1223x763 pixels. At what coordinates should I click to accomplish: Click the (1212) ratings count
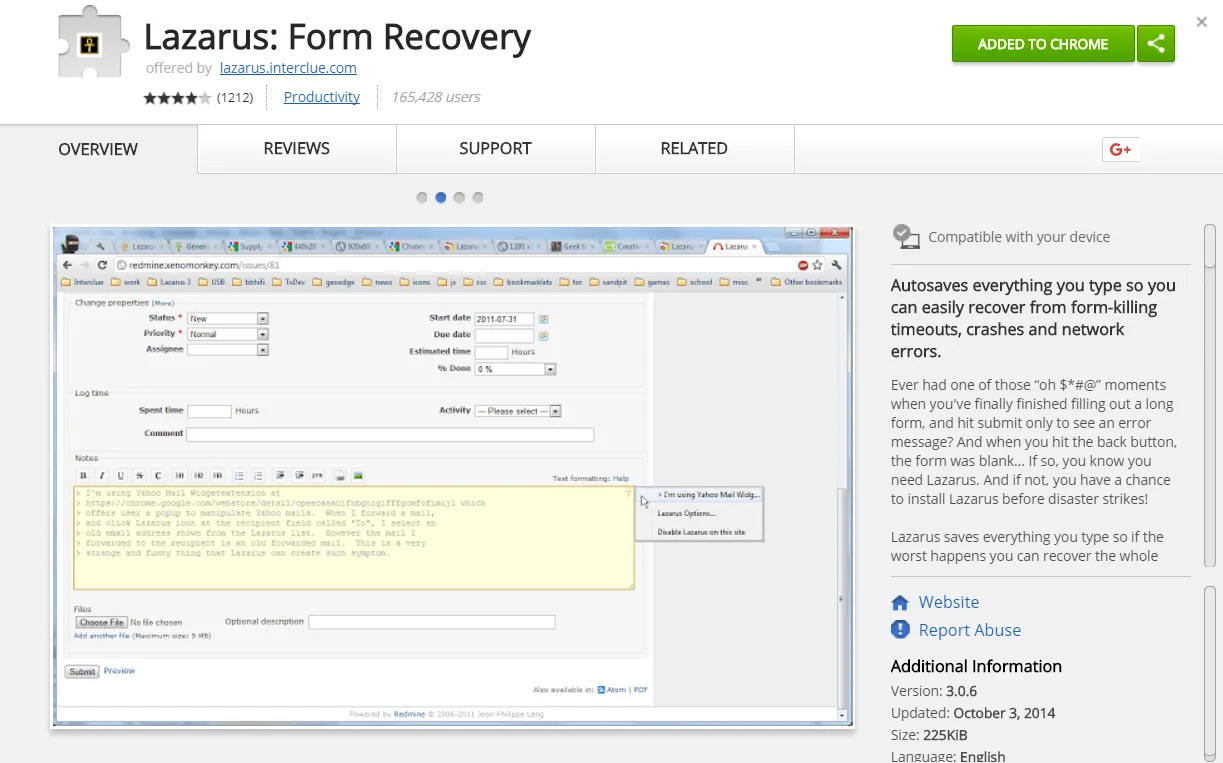point(235,98)
